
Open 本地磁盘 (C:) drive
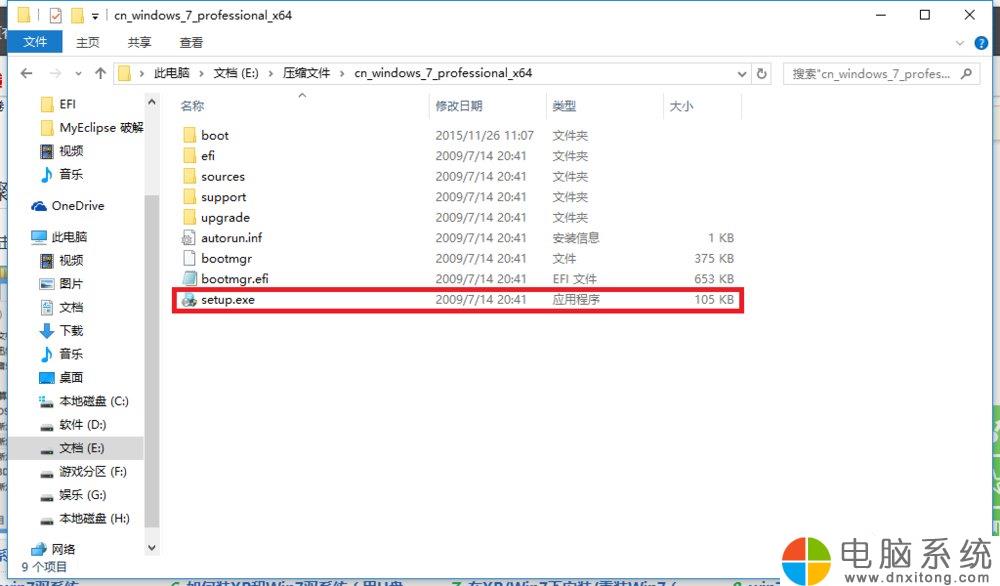point(84,401)
